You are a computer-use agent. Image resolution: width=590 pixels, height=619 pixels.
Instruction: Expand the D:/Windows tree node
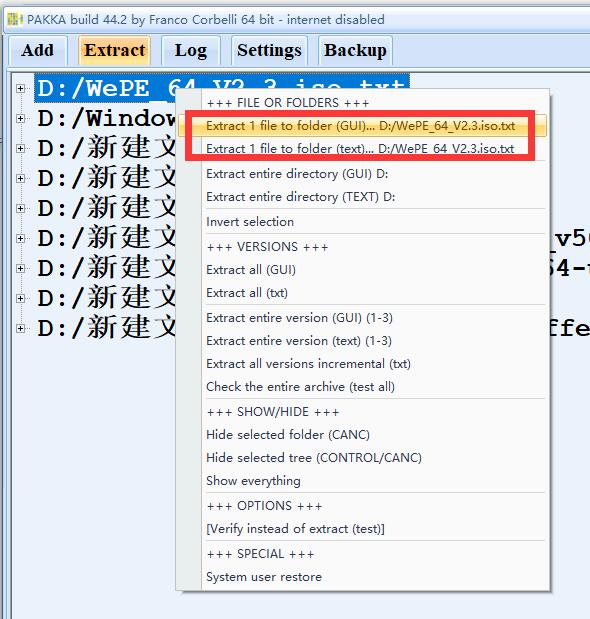click(x=21, y=118)
